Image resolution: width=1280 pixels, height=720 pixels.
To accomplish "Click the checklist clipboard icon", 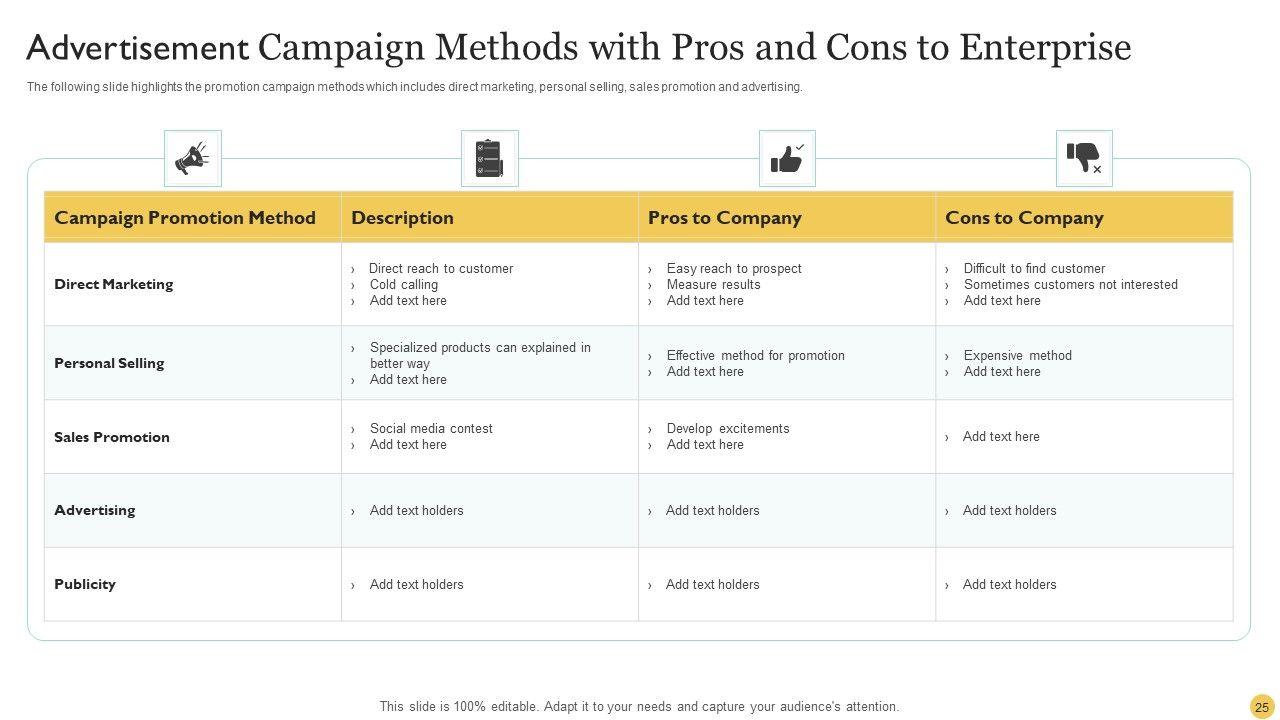I will (x=489, y=158).
